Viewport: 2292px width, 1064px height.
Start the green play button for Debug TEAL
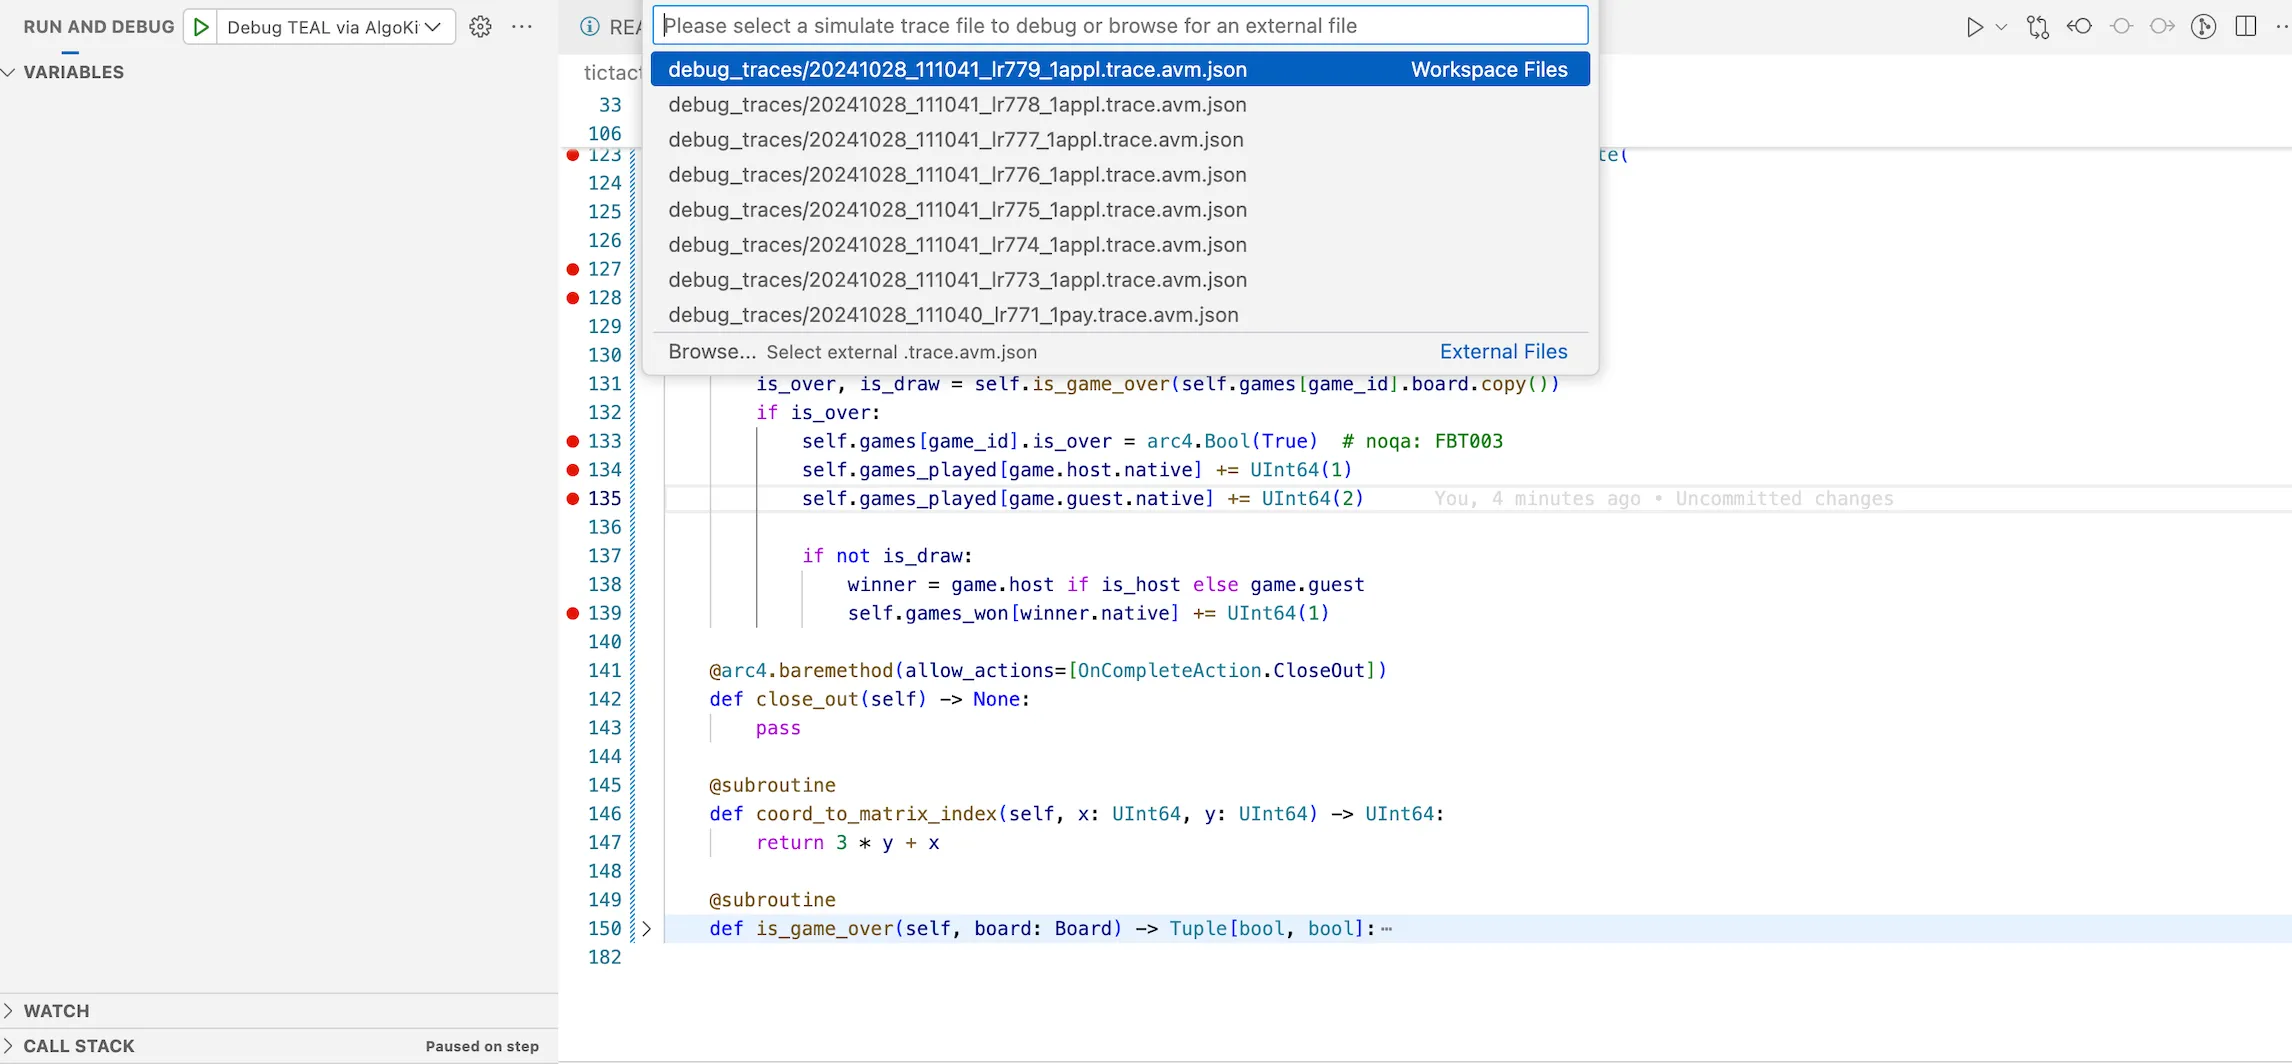pos(200,26)
